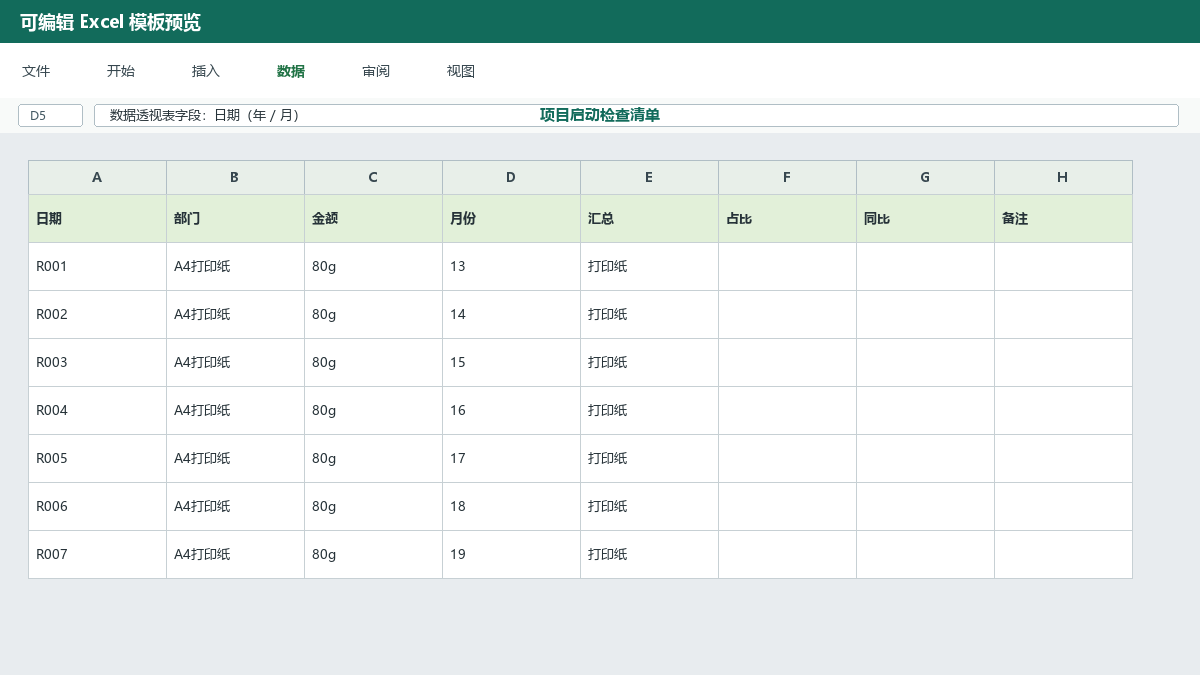Screen dimensions: 1200x675
Task: Click 80g in row R002
Action: [373, 314]
